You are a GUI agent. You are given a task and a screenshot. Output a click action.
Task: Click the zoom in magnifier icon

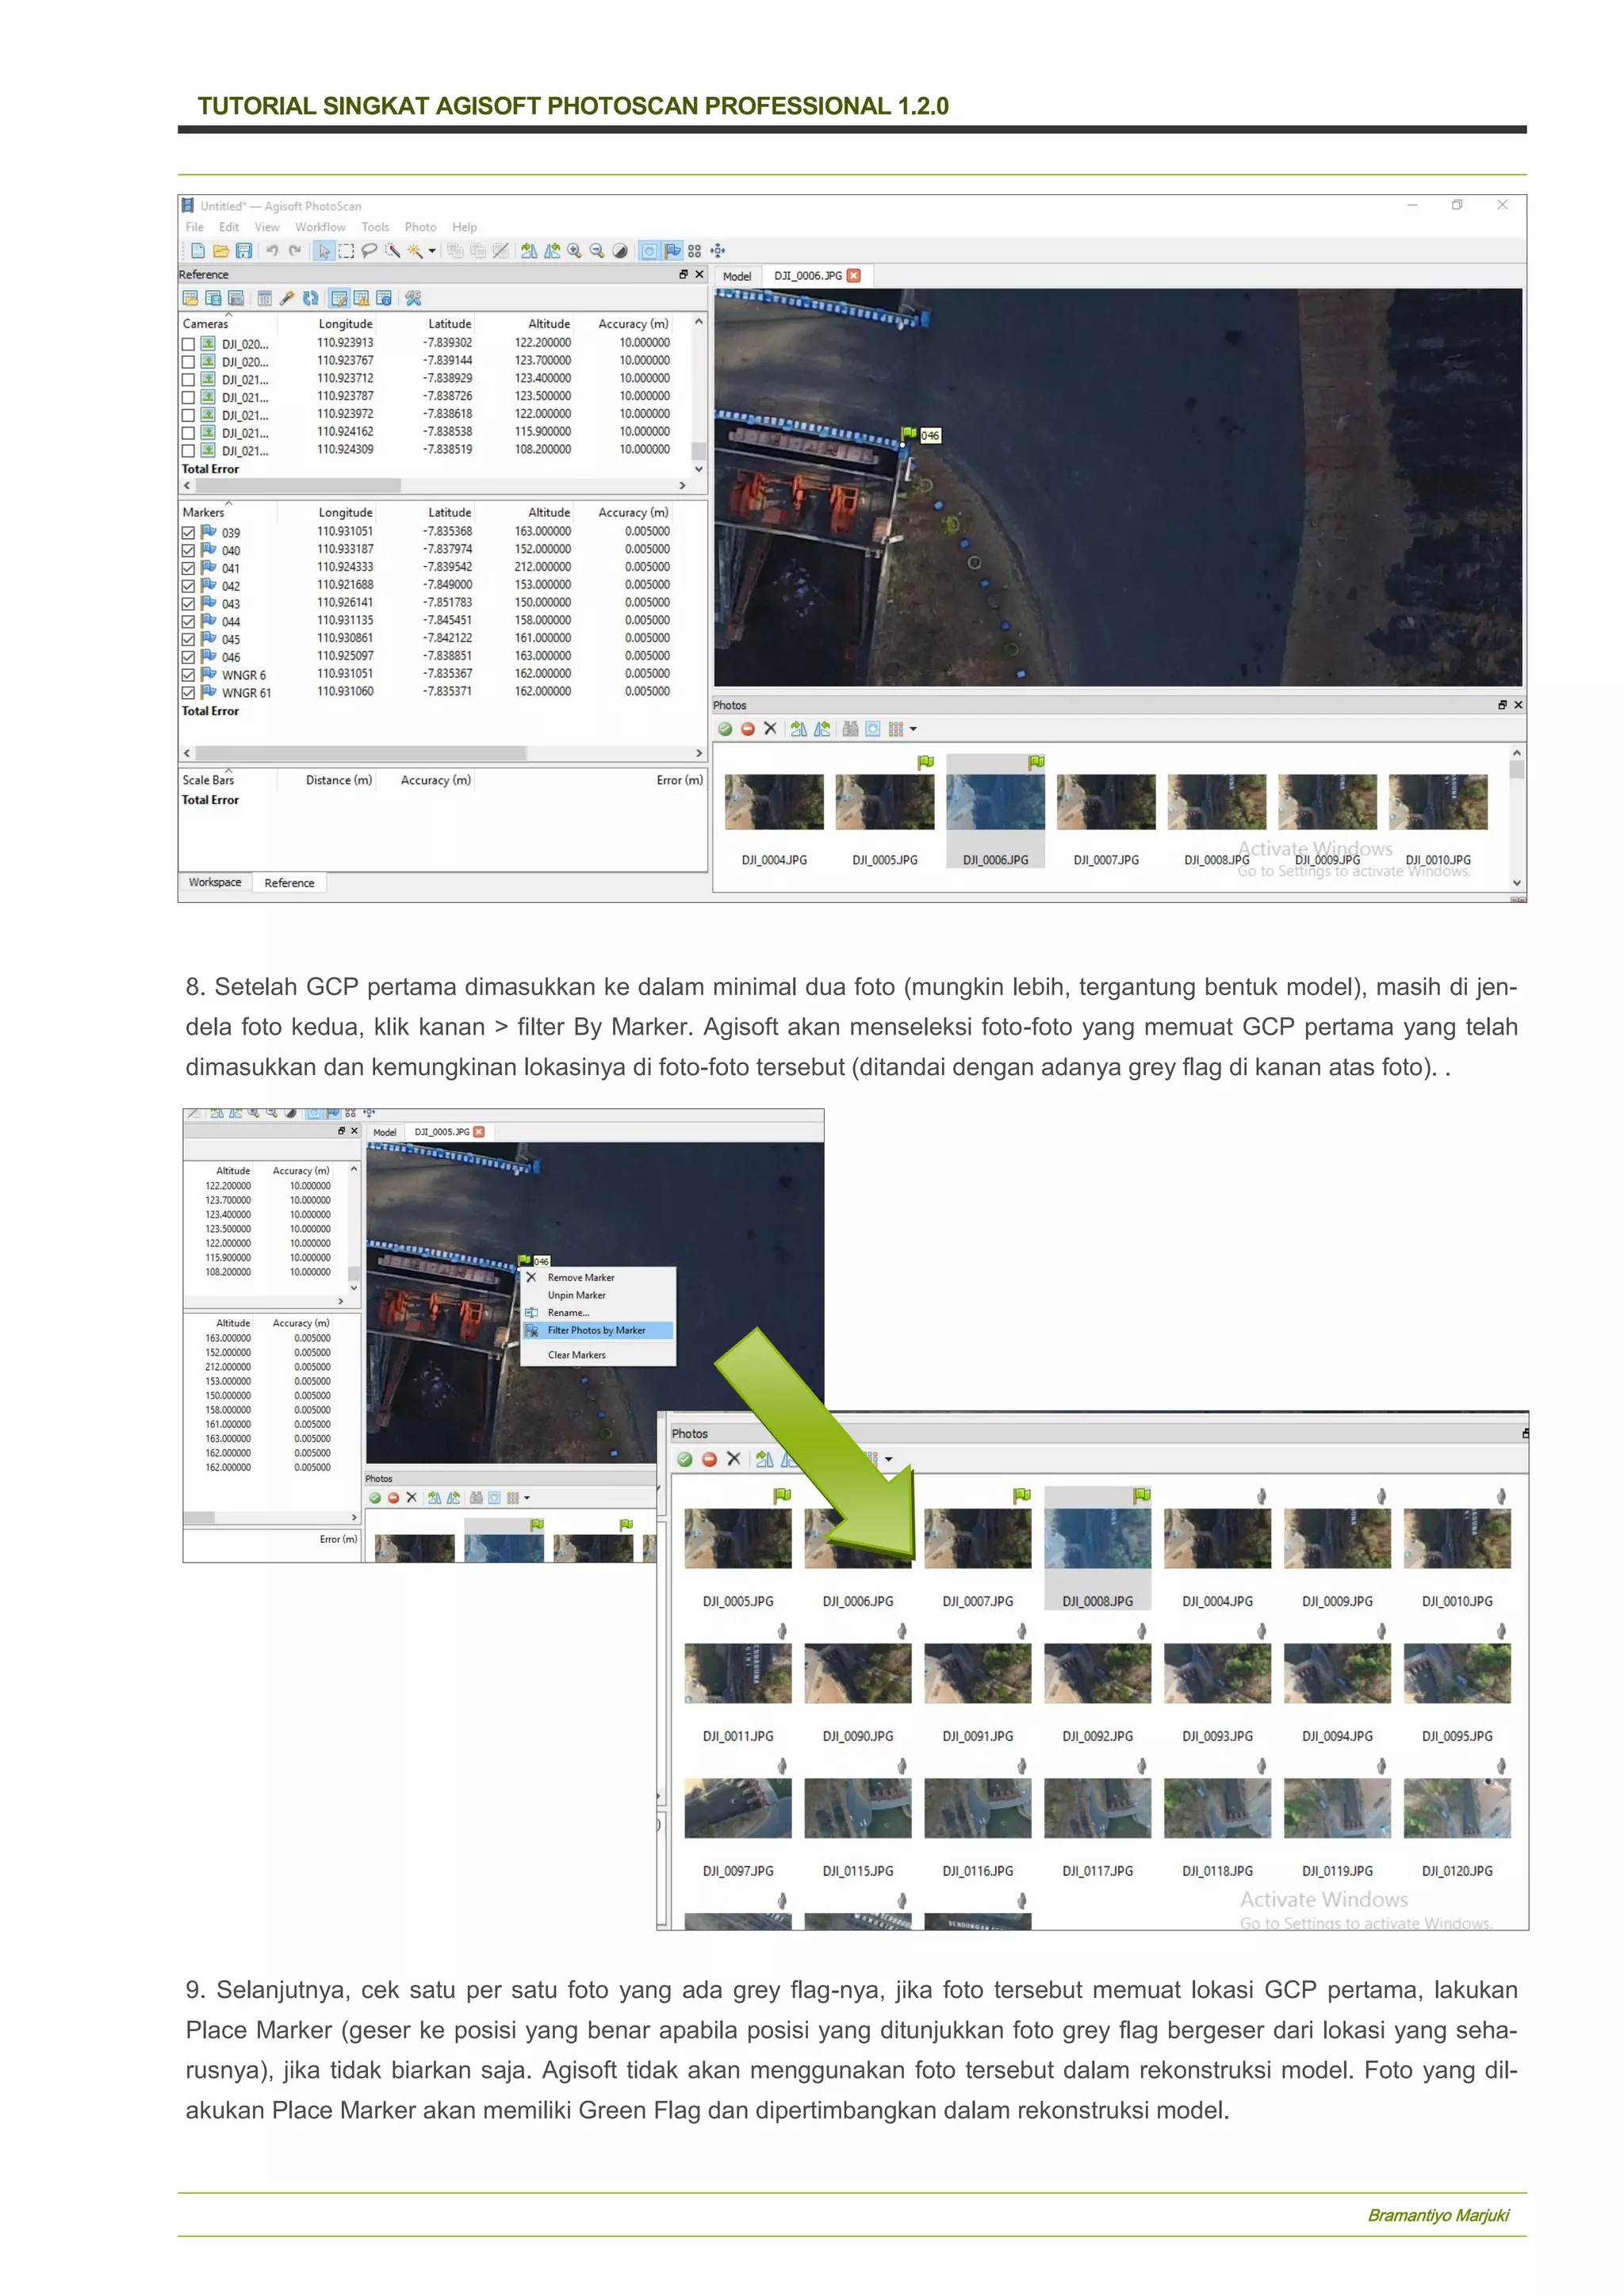574,251
